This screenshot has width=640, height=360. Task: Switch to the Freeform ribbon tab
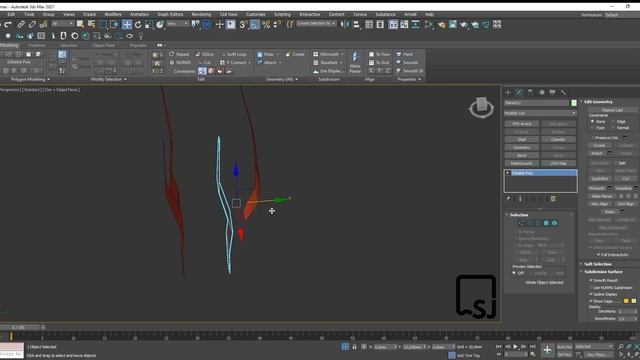click(x=37, y=45)
